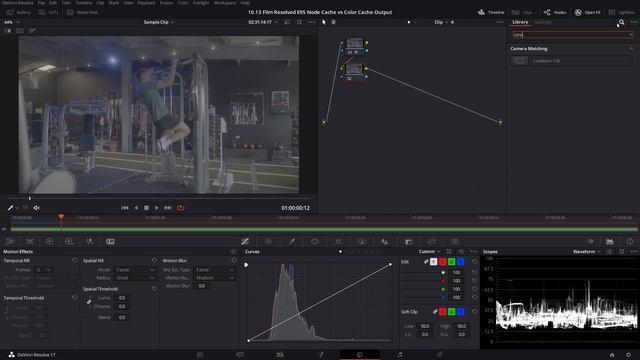Select Y luminance channel in Edit row
This screenshot has height=360, width=640.
433,262
